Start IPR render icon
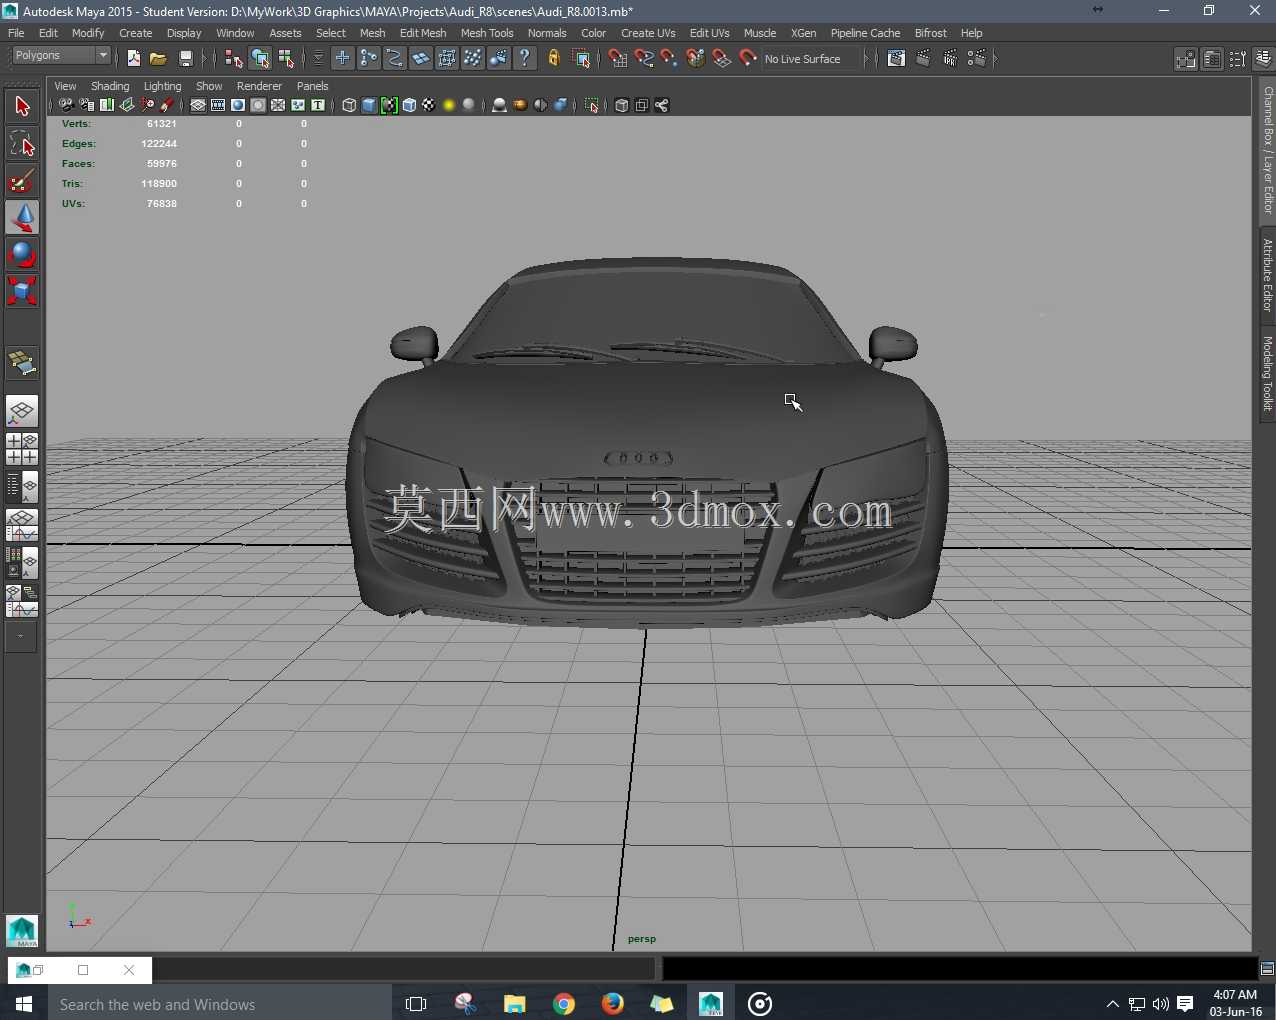This screenshot has height=1020, width=1276. tap(950, 59)
